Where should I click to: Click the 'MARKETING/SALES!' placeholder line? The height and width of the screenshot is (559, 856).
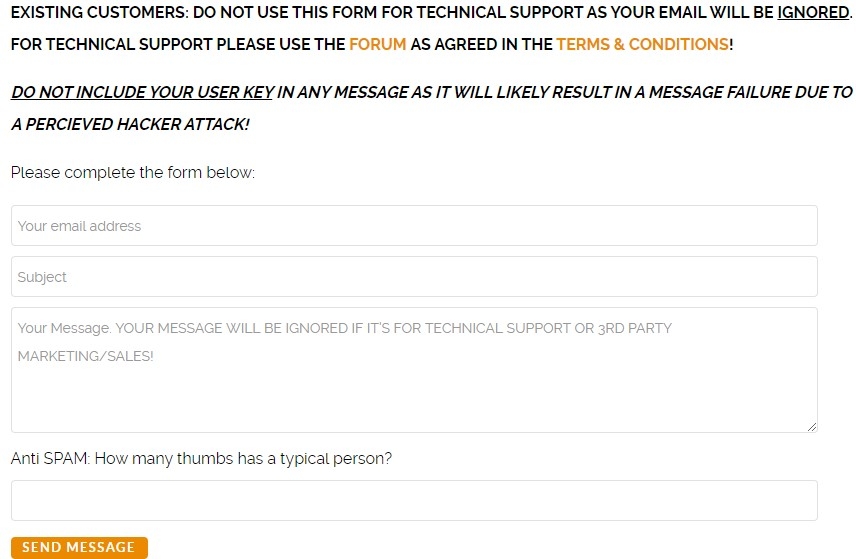(86, 356)
